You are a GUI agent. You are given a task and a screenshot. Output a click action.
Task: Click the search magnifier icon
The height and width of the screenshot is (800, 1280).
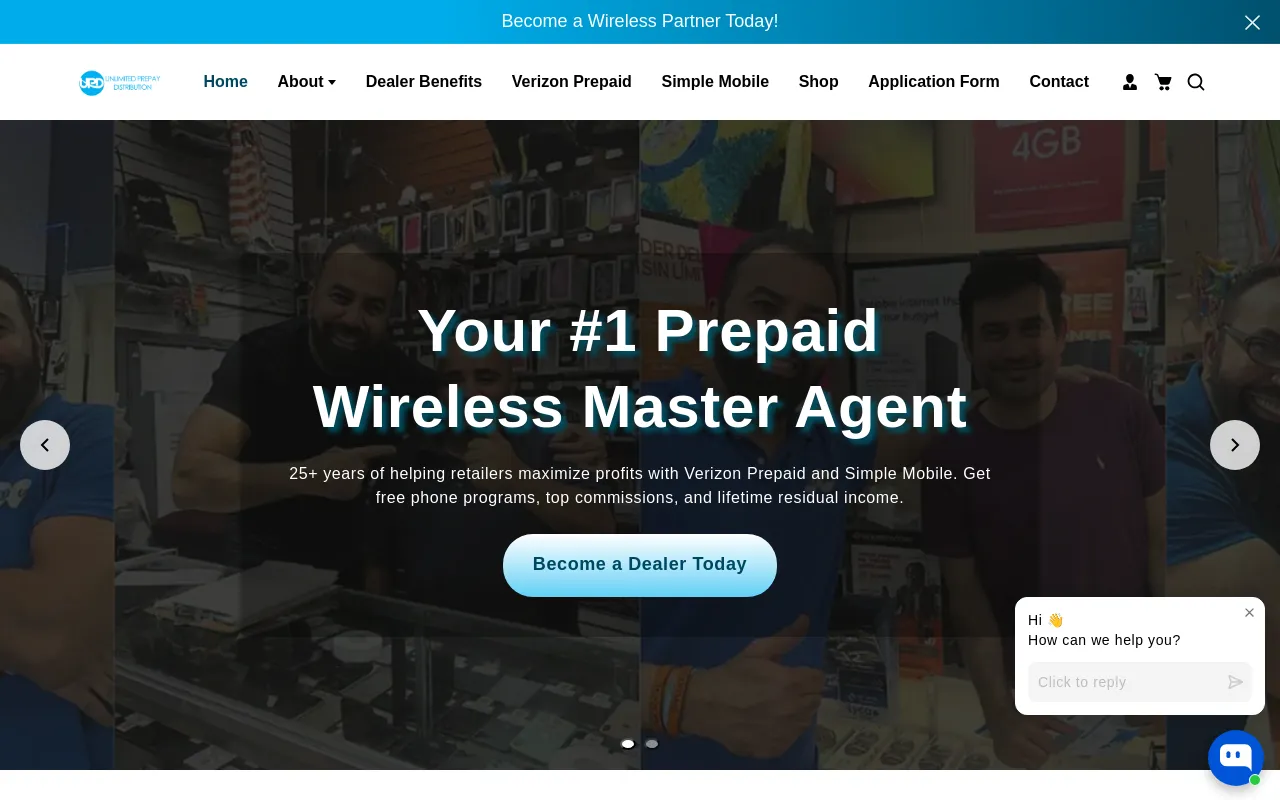(x=1196, y=82)
